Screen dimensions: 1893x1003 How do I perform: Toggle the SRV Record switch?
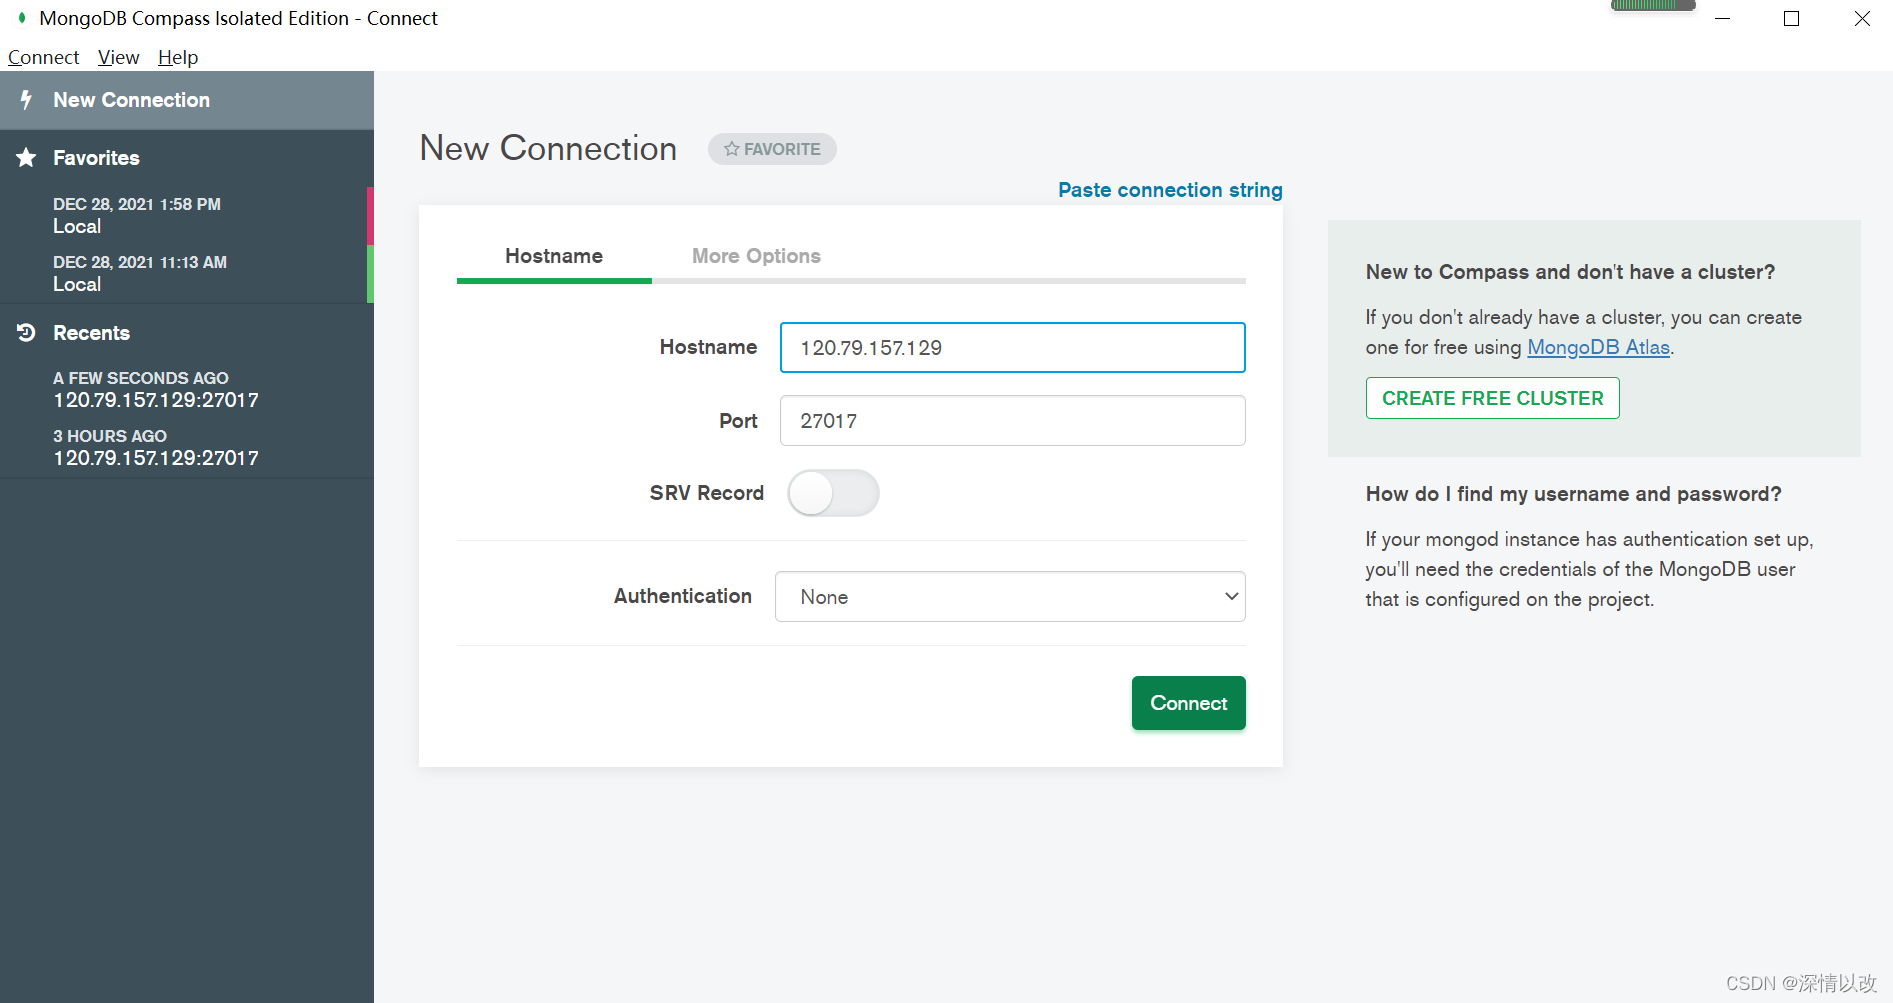[x=833, y=493]
